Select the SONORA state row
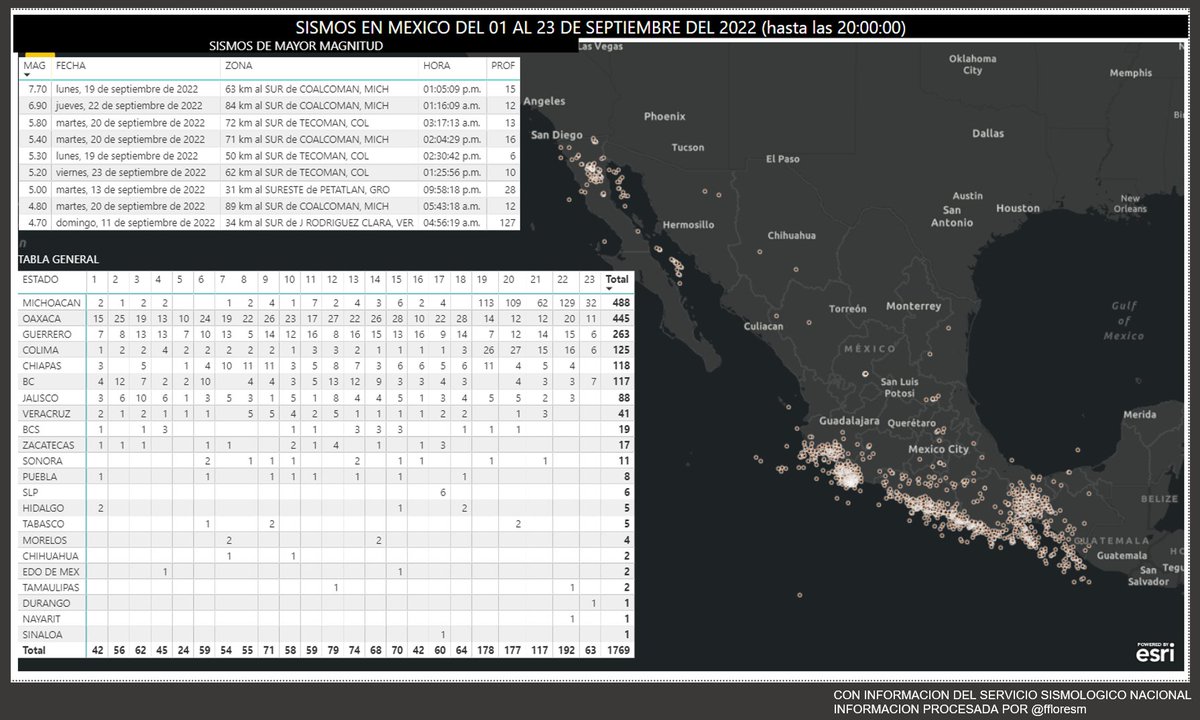The width and height of the screenshot is (1200, 720). pyautogui.click(x=326, y=461)
